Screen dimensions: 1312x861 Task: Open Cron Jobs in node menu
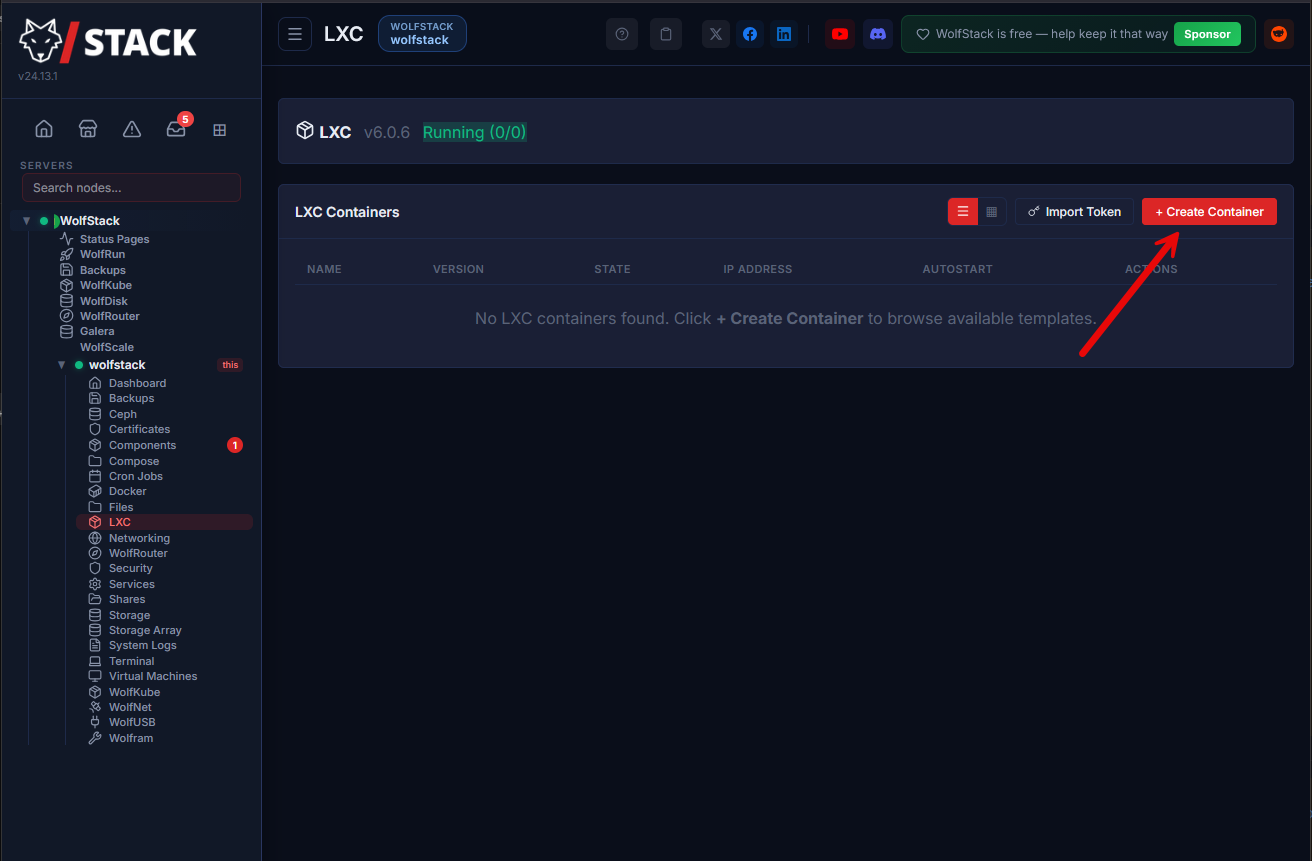135,476
